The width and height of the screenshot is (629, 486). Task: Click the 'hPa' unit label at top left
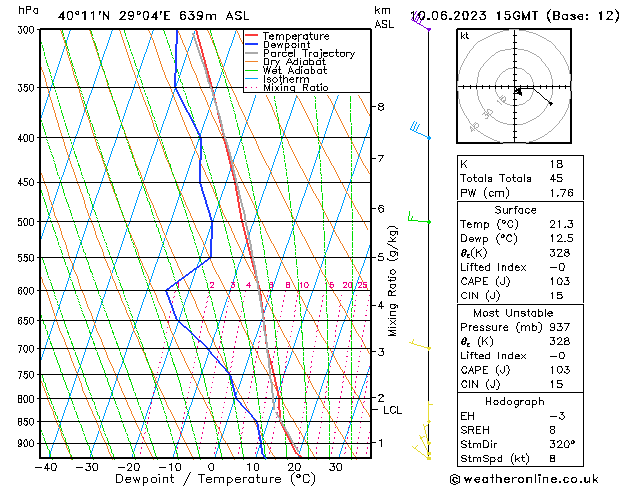[x=28, y=10]
